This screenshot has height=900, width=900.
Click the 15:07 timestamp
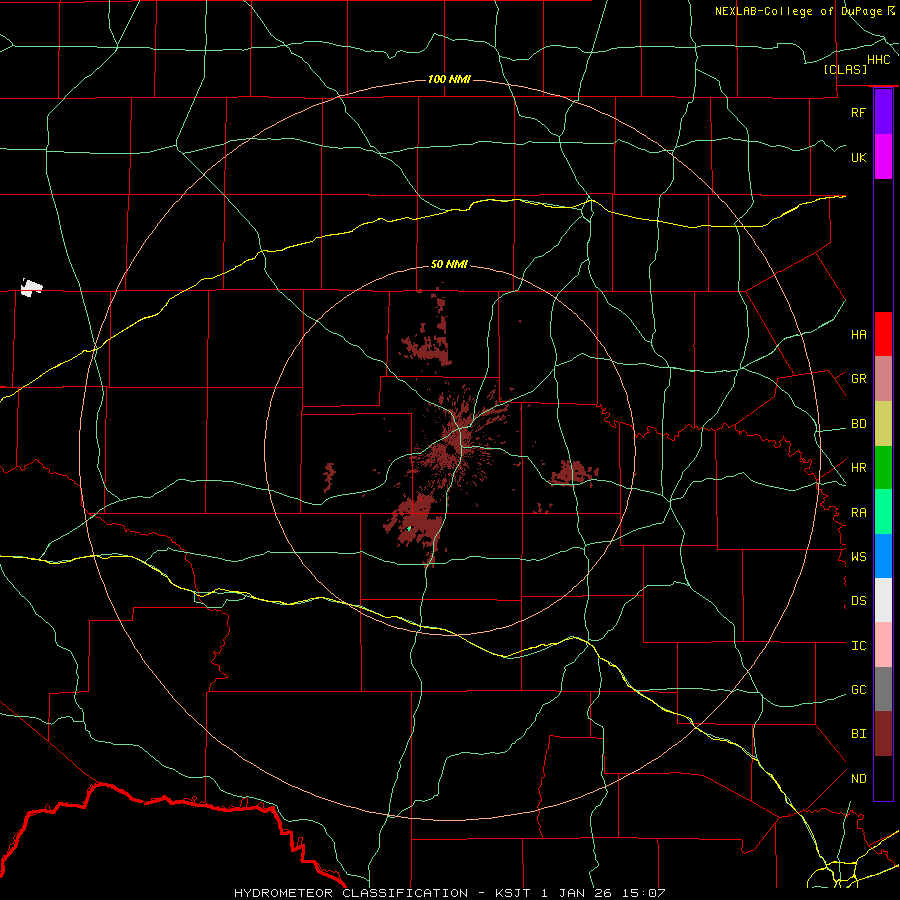pyautogui.click(x=642, y=893)
